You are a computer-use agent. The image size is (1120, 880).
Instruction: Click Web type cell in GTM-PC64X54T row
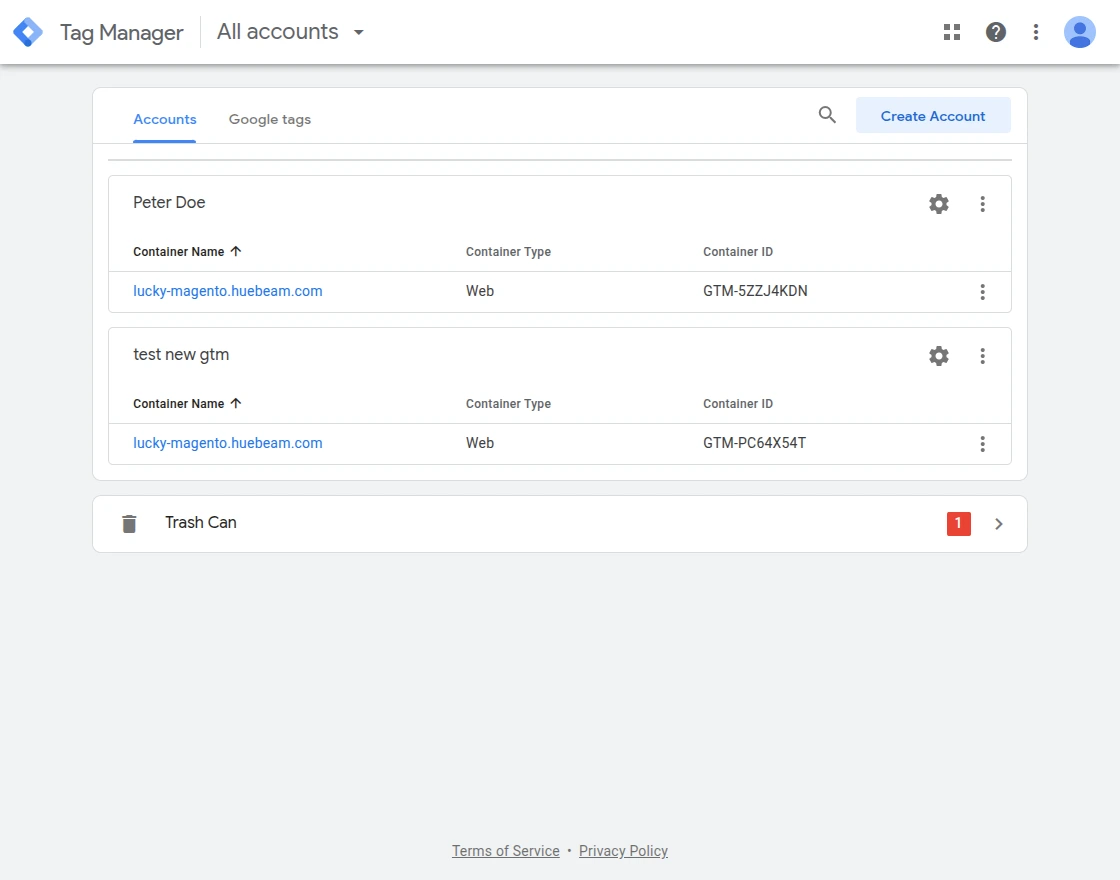coord(480,443)
